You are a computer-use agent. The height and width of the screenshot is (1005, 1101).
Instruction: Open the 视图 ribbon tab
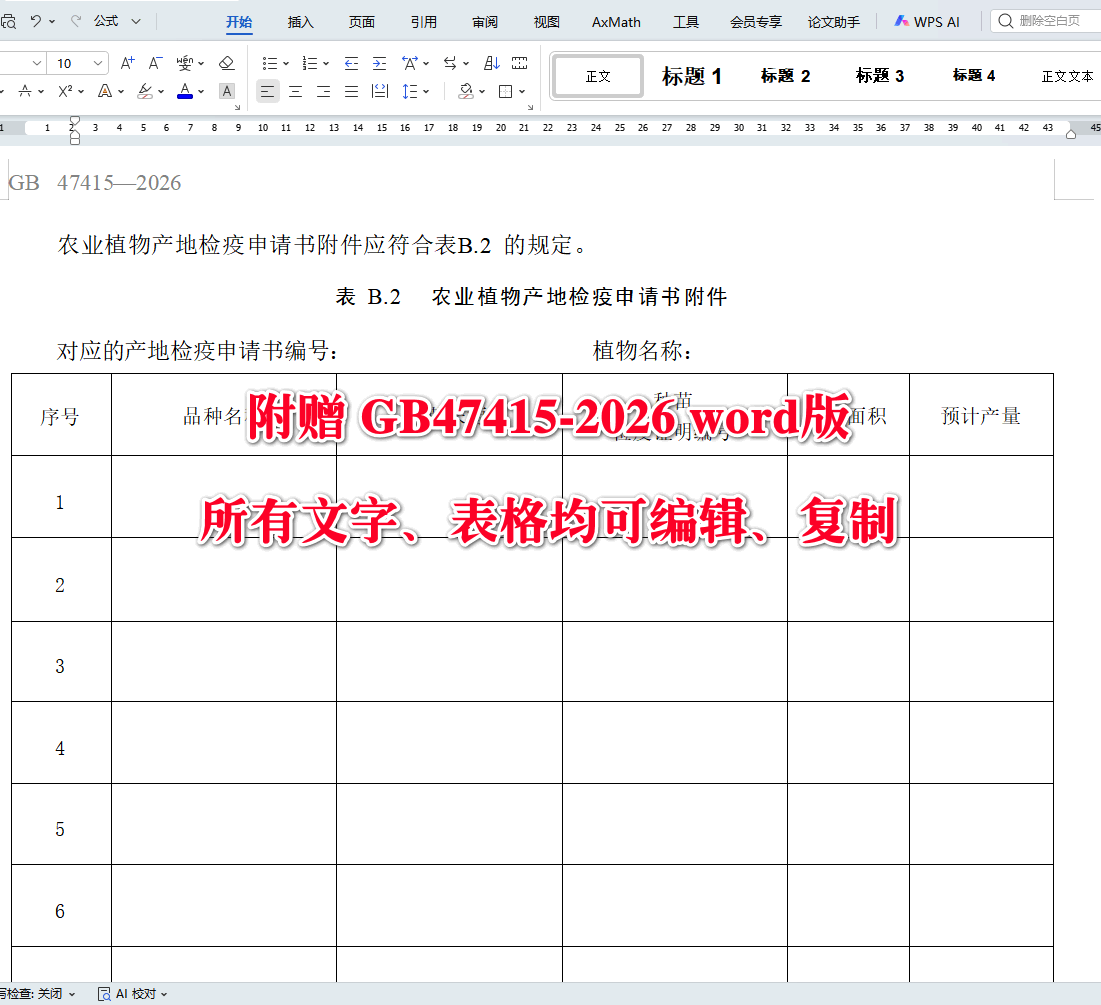click(546, 22)
